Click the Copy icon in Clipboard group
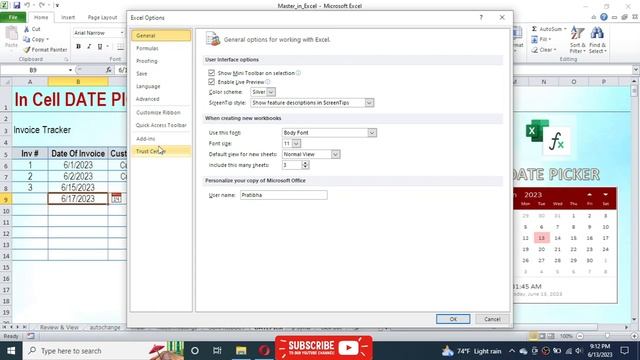 click(27, 39)
